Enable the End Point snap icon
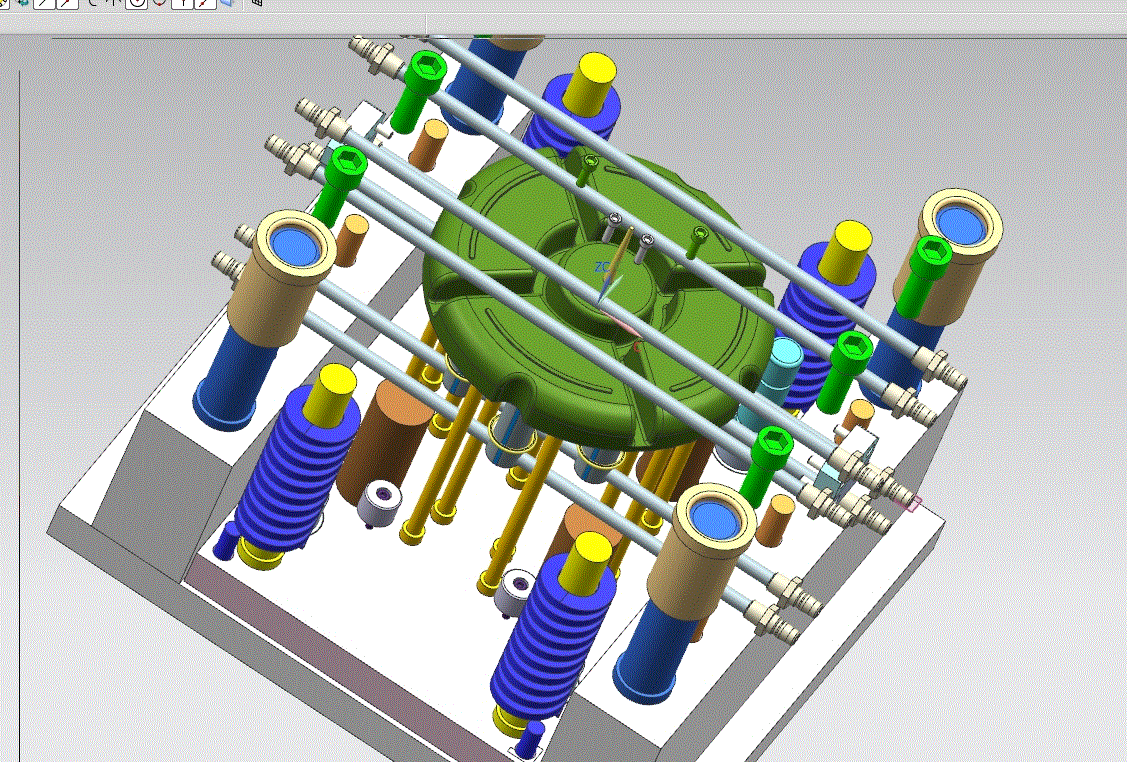The image size is (1127, 762). pyautogui.click(x=44, y=3)
